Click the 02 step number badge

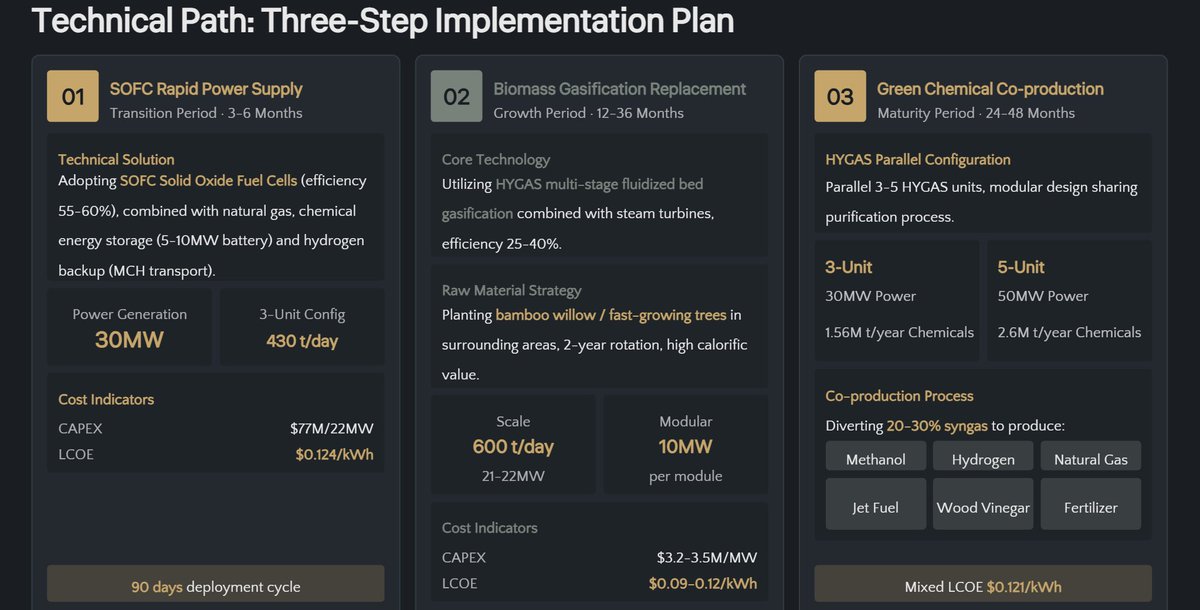coord(457,96)
